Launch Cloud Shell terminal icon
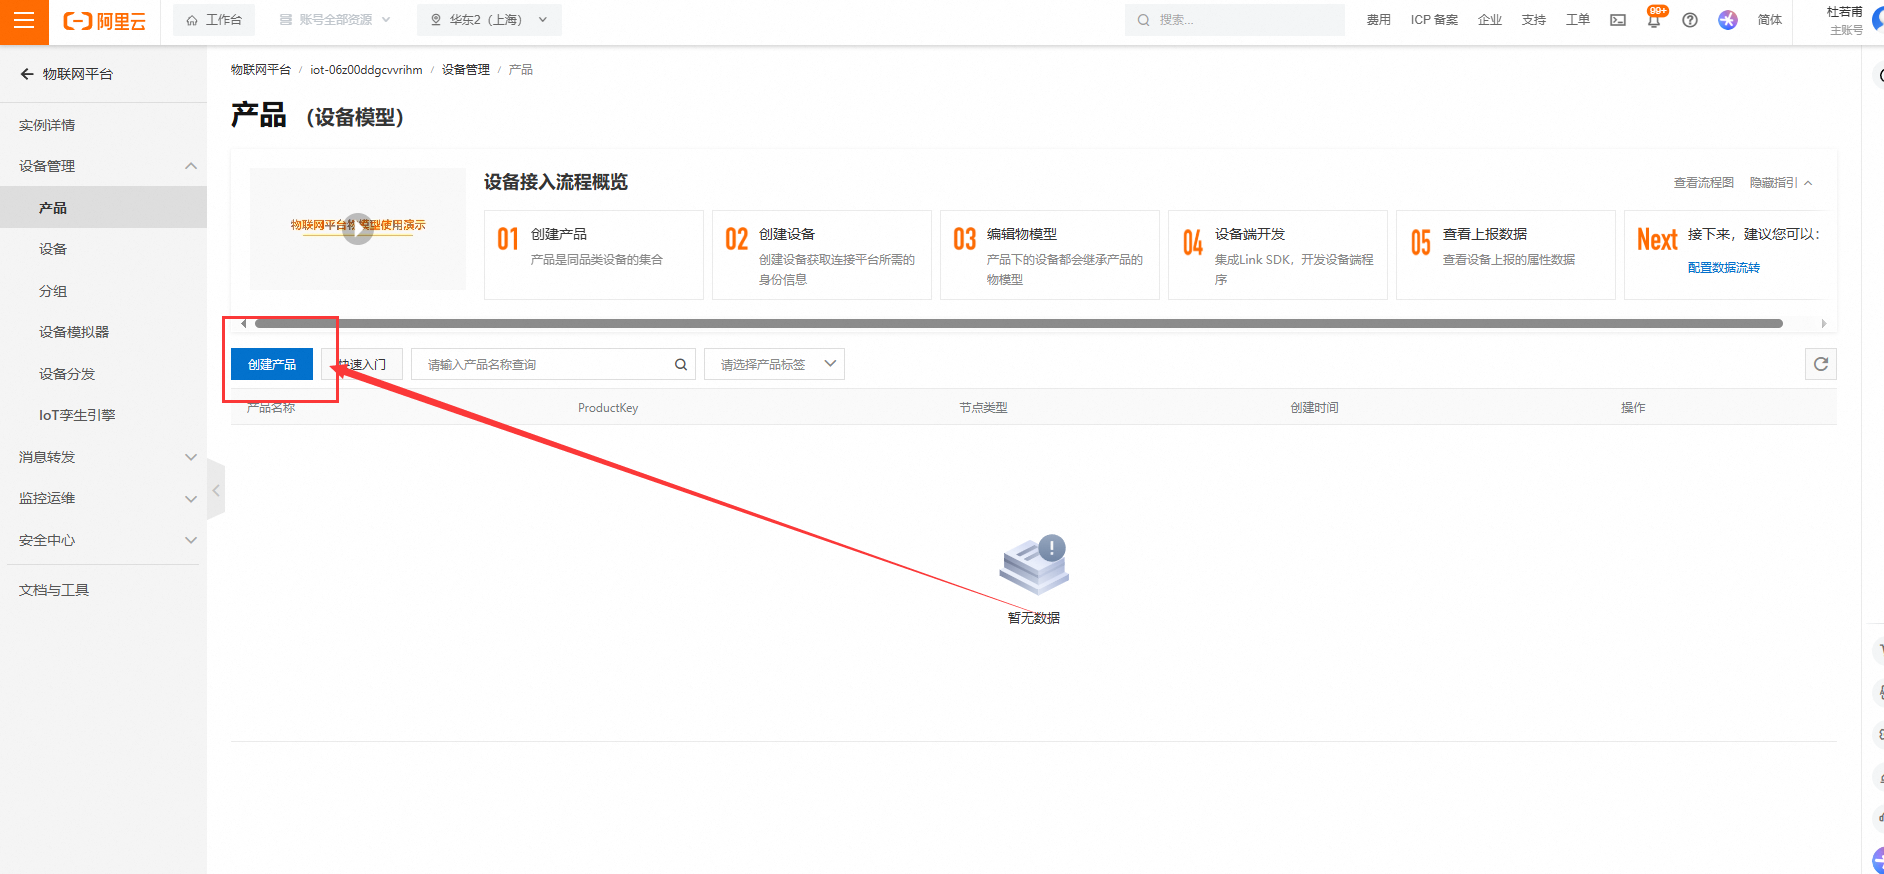1884x874 pixels. [x=1618, y=20]
